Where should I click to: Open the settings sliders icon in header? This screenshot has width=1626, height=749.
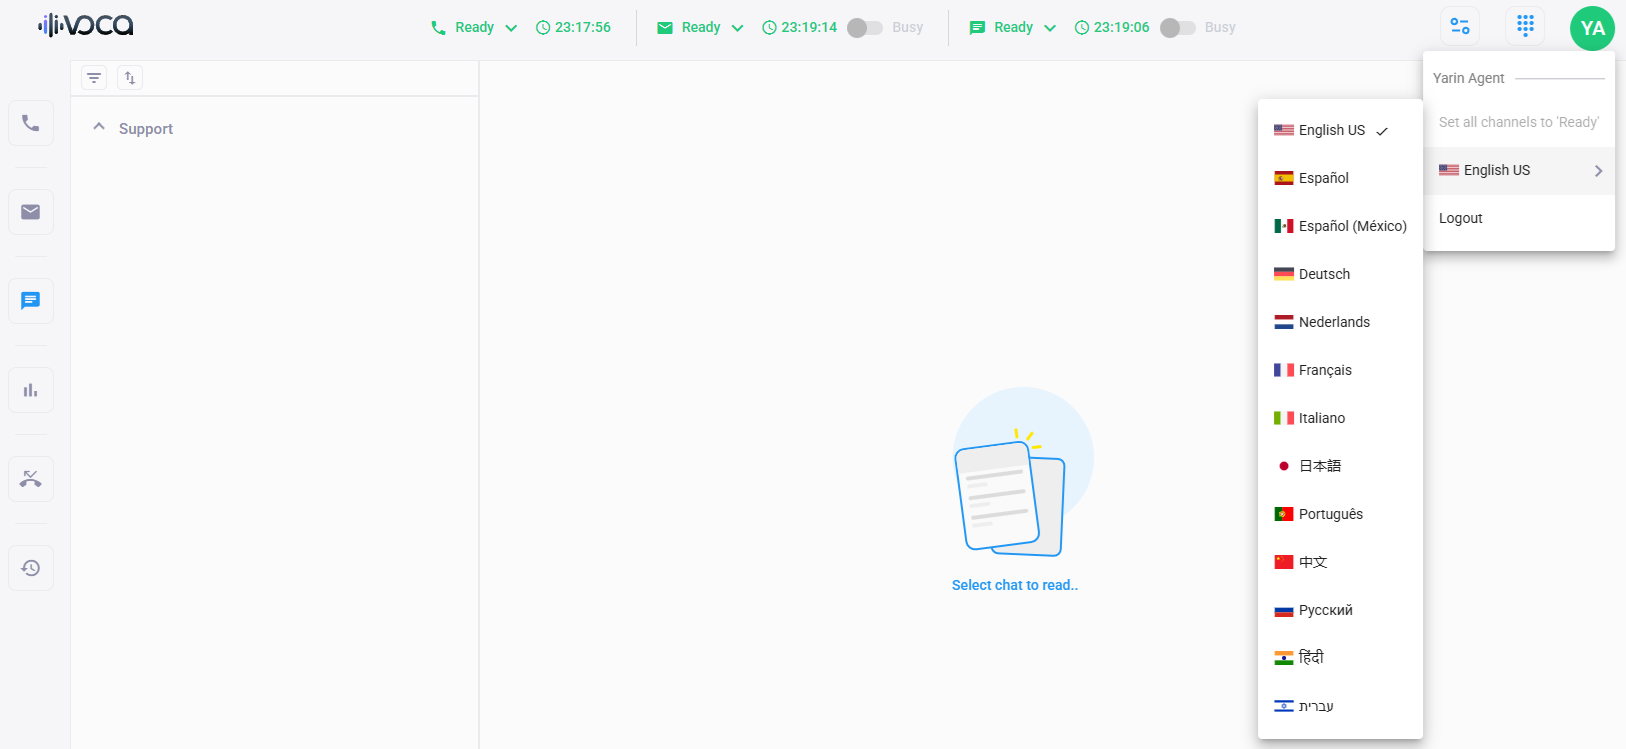coord(1460,27)
